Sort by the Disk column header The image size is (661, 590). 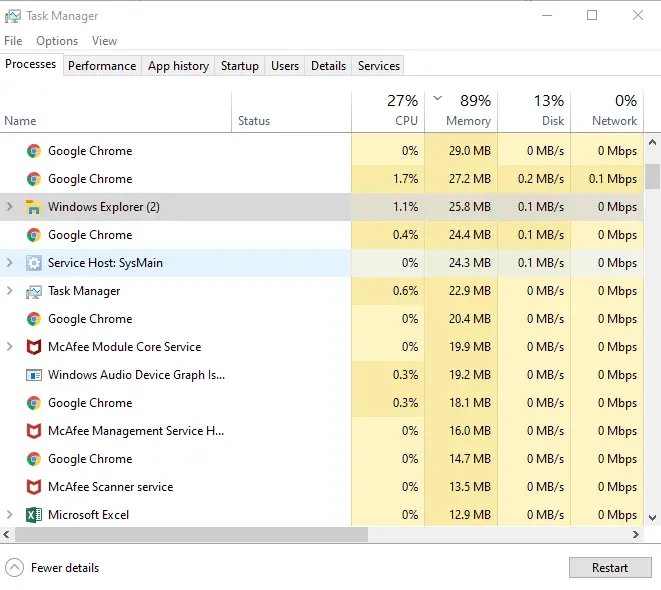click(534, 111)
